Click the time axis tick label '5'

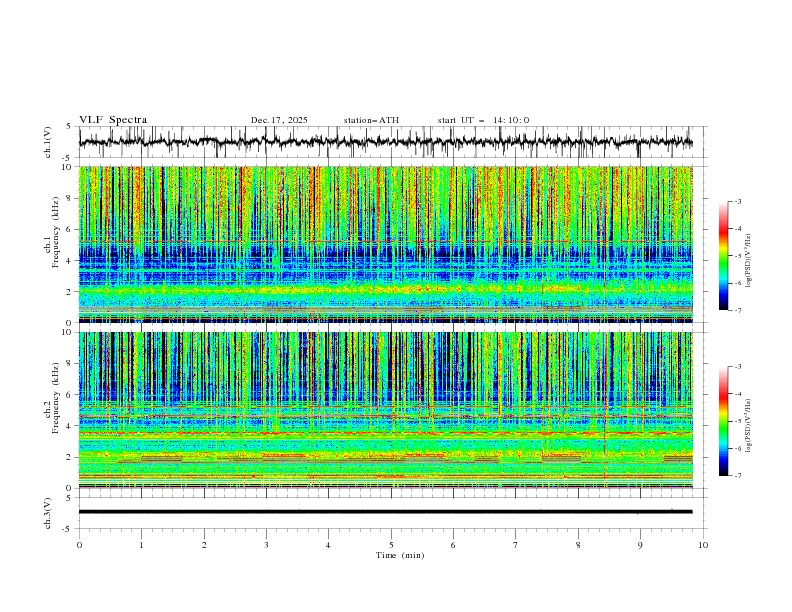391,545
